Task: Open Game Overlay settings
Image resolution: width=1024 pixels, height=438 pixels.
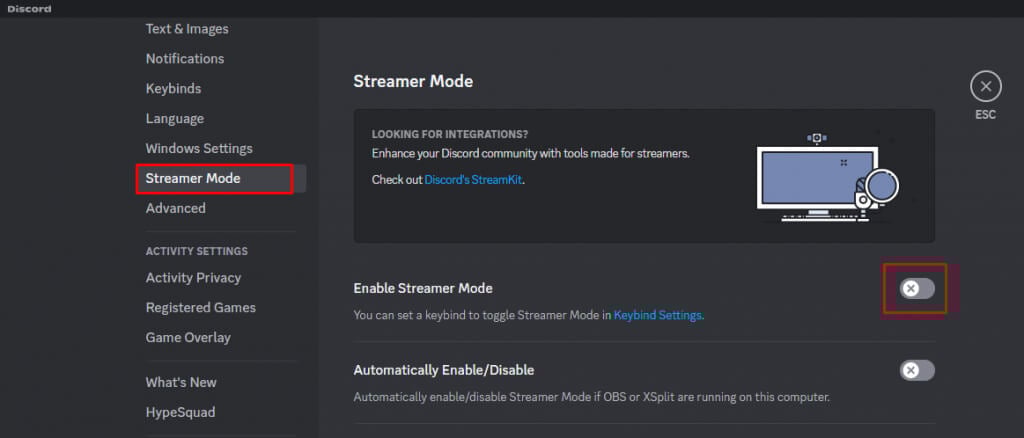Action: coord(188,338)
